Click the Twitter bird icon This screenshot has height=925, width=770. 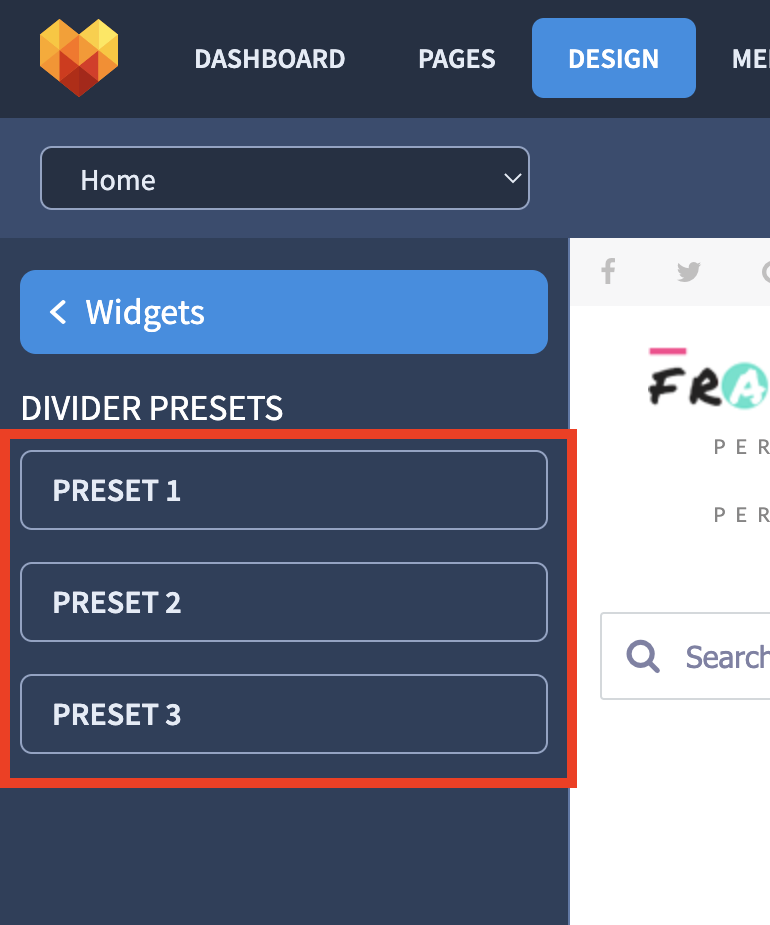click(x=689, y=271)
